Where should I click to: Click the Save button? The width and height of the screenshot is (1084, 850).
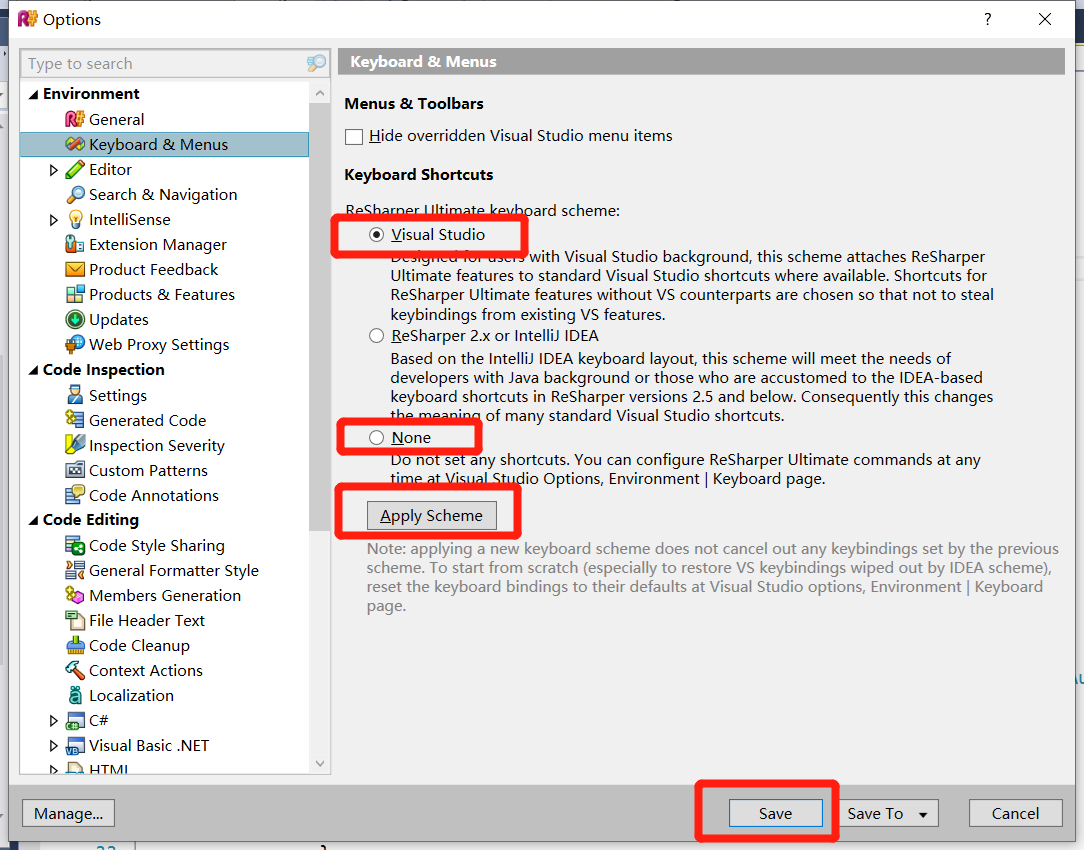(776, 813)
